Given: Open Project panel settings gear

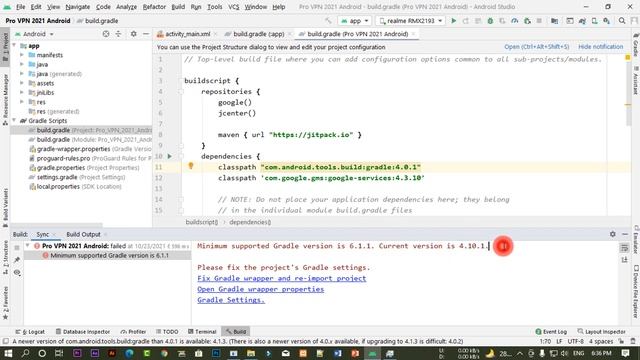Looking at the screenshot, I should (133, 34).
